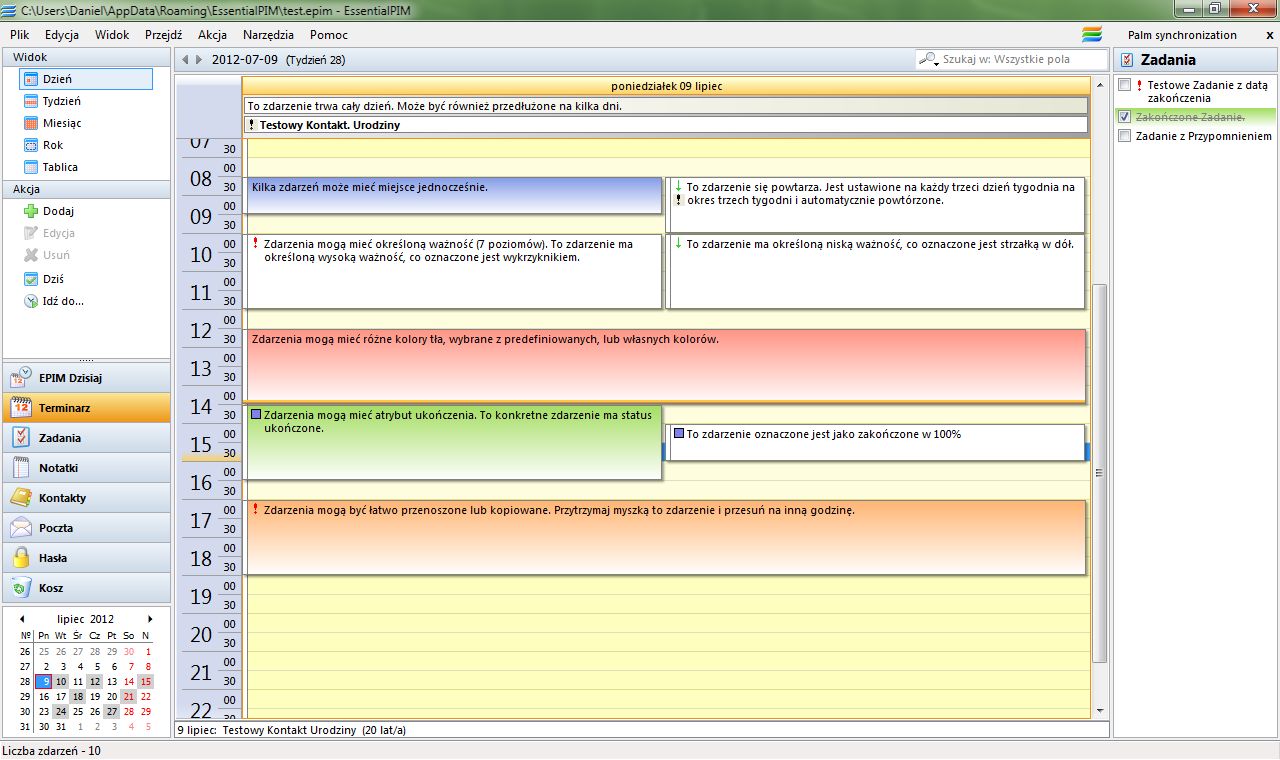Viewport: 1280px width, 760px height.
Task: Select low priority event strzałką w dół
Action: tap(876, 271)
